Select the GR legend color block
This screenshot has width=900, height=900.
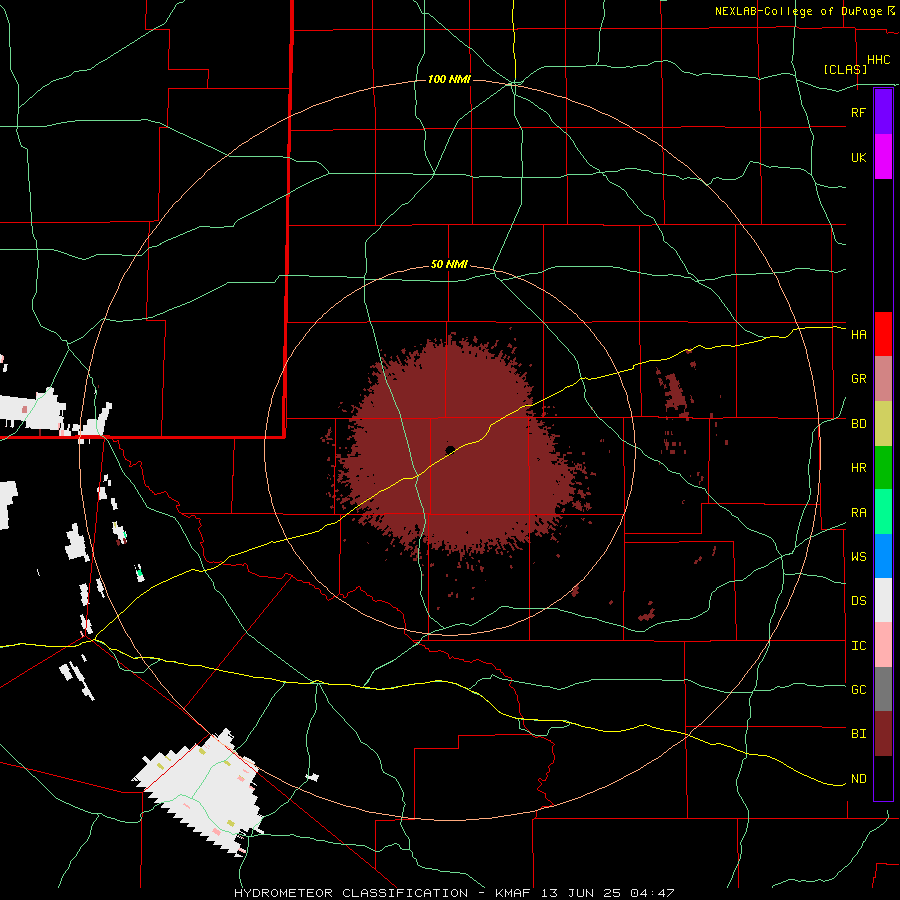coord(883,379)
